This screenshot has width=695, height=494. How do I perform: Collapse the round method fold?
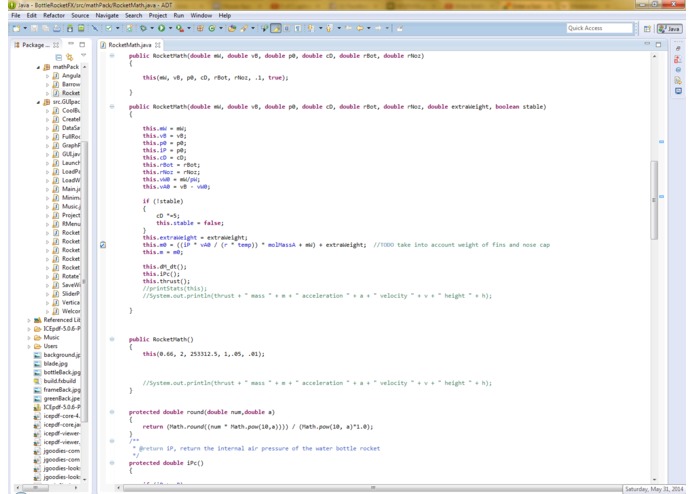point(112,412)
